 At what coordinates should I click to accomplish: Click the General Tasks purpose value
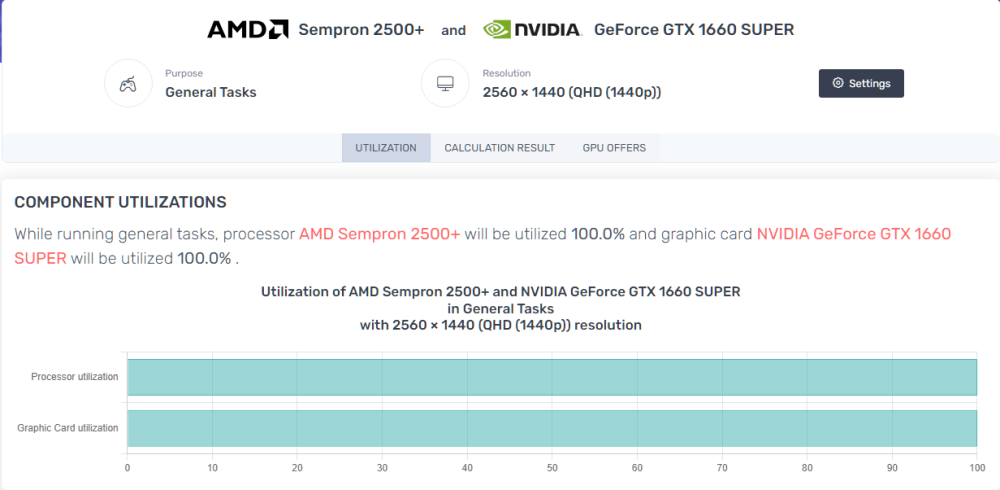click(x=210, y=93)
